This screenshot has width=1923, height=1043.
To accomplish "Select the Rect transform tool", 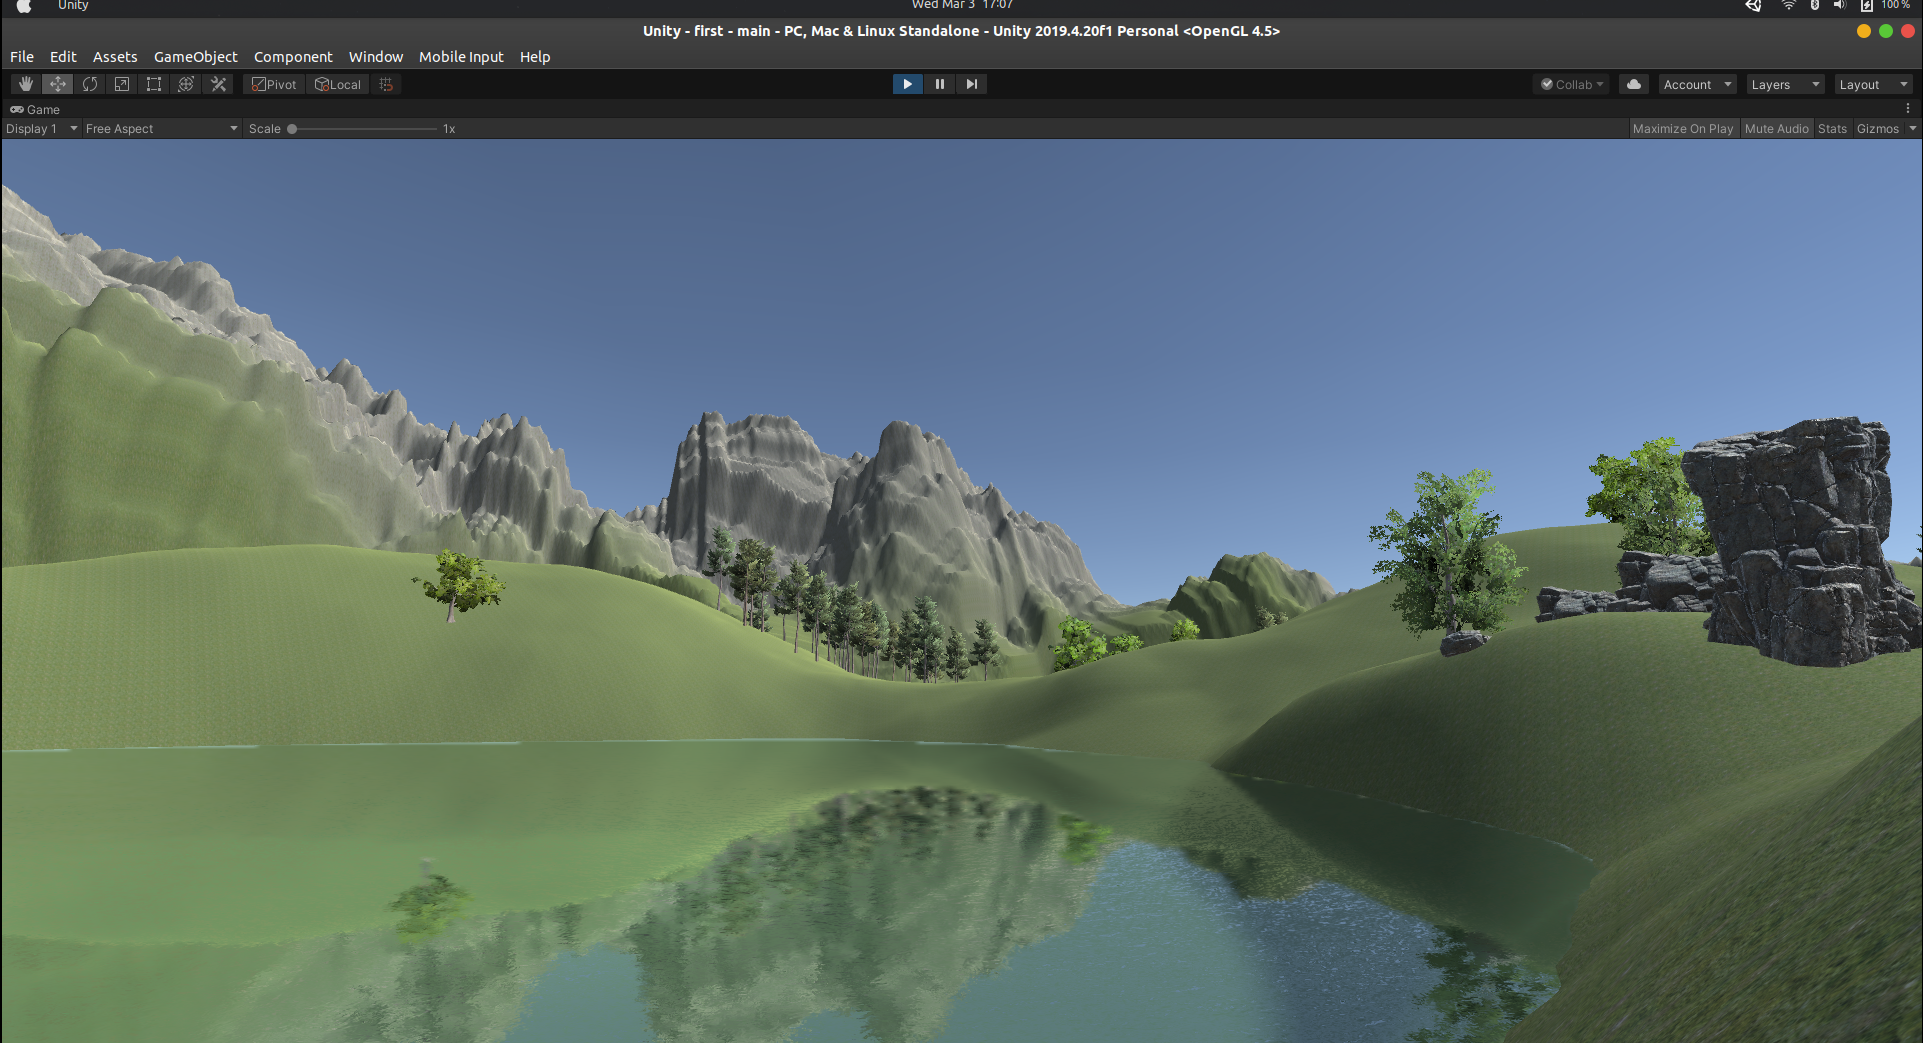I will 154,84.
